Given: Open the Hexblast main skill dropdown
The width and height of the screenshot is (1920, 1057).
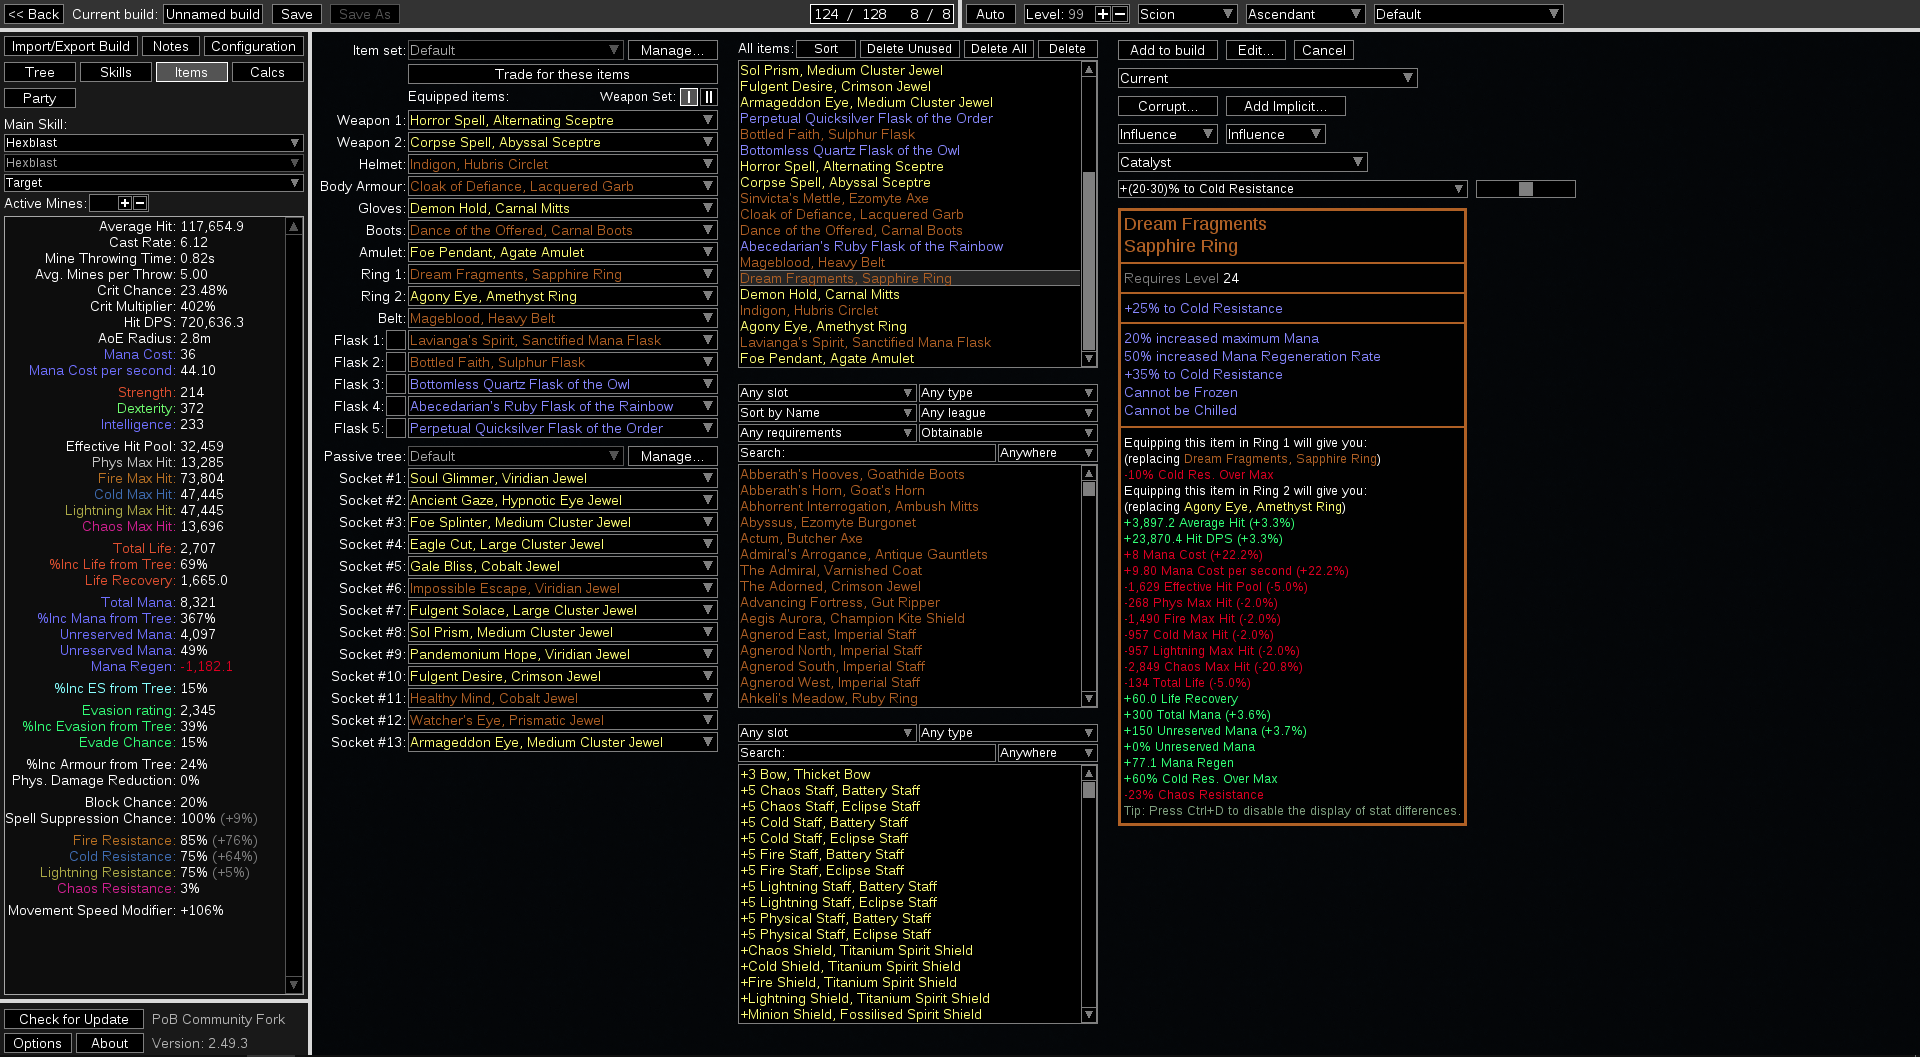Looking at the screenshot, I should tap(152, 141).
